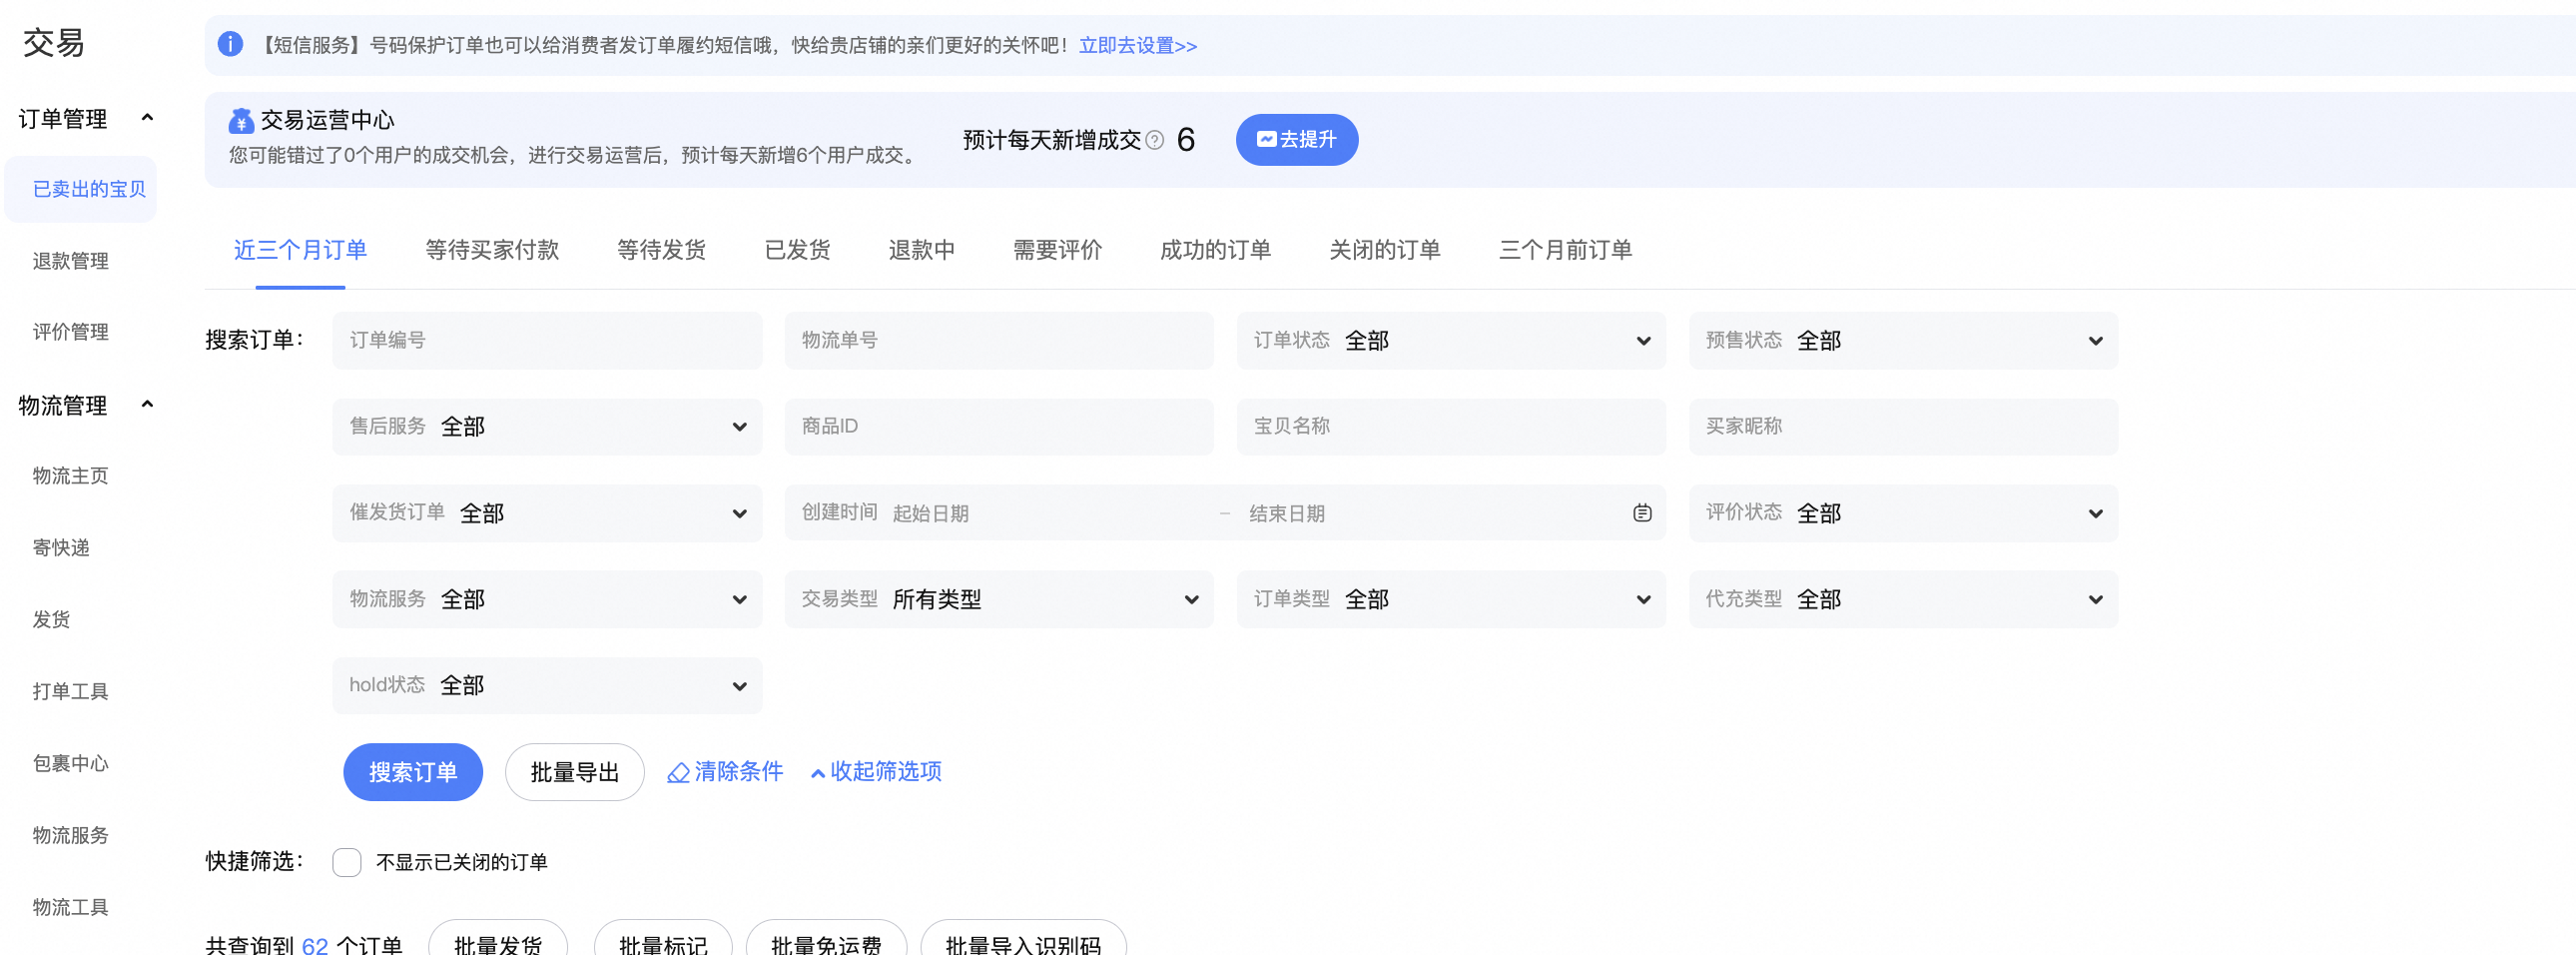Viewport: 2576px width, 955px height.
Task: Open 寄快递 in sidebar
Action: (61, 548)
